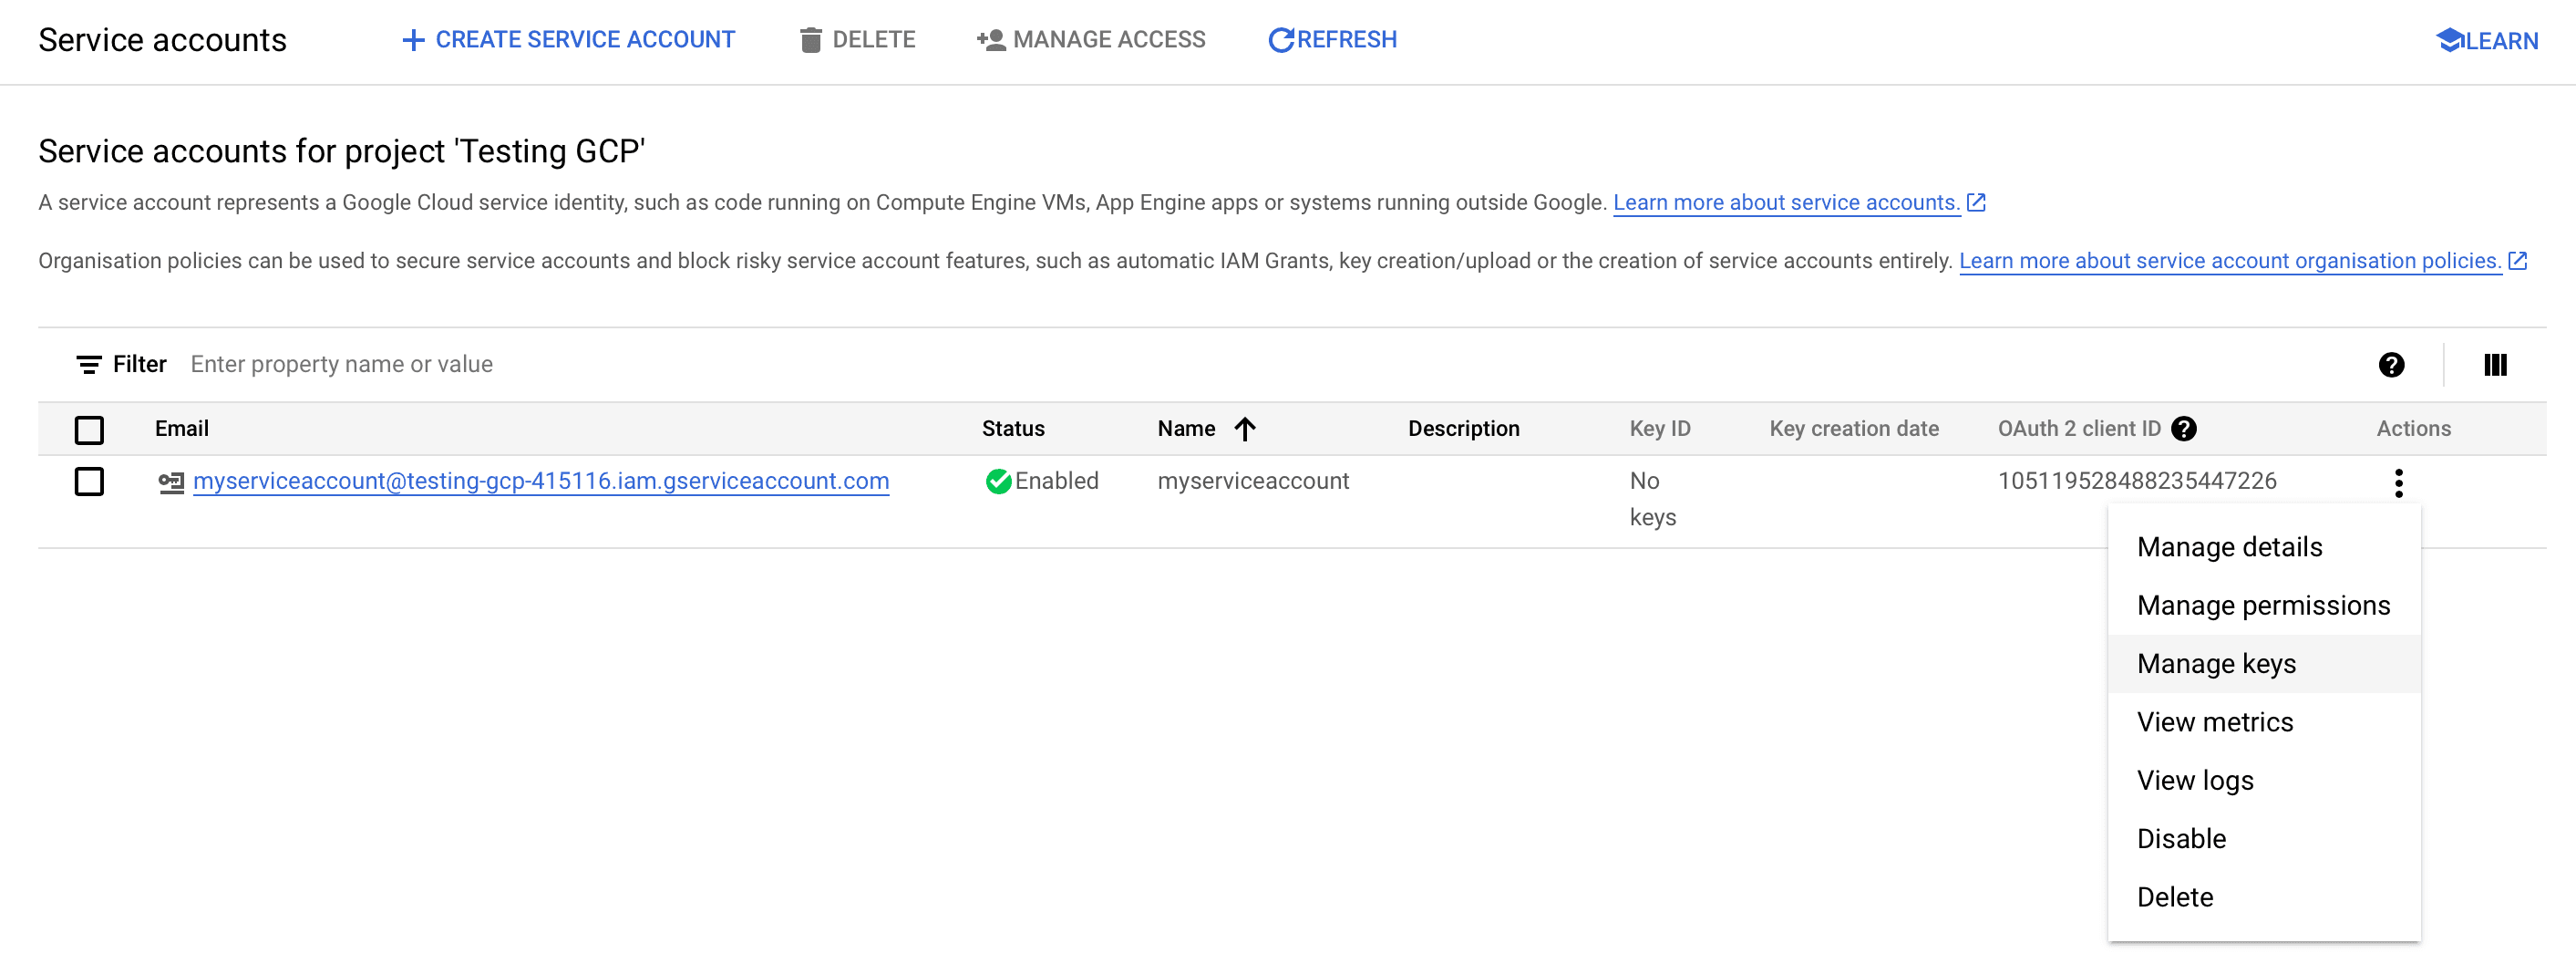The width and height of the screenshot is (2576, 974).
Task: Open the filter help question mark icon
Action: [x=2391, y=365]
